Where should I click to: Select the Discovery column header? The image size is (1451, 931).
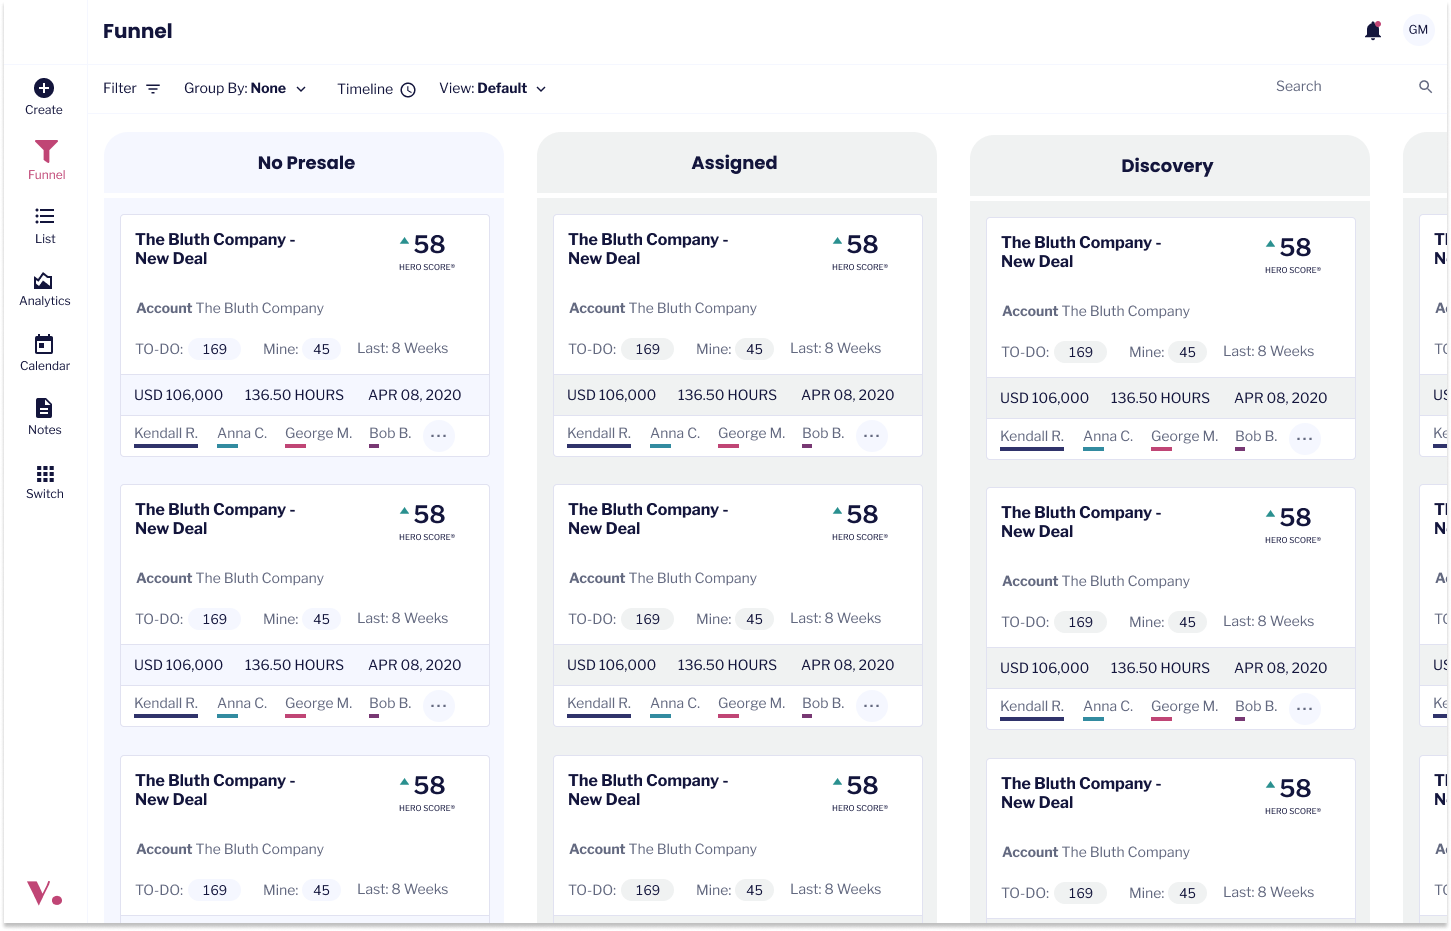pos(1169,166)
